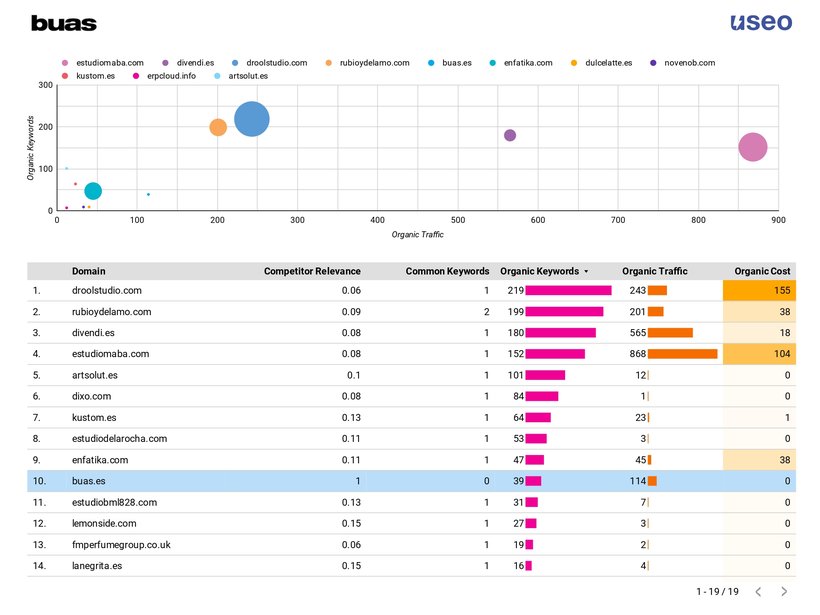This screenshot has width=820, height=615.
Task: Click the purple divendi.es bubble
Action: pyautogui.click(x=510, y=135)
